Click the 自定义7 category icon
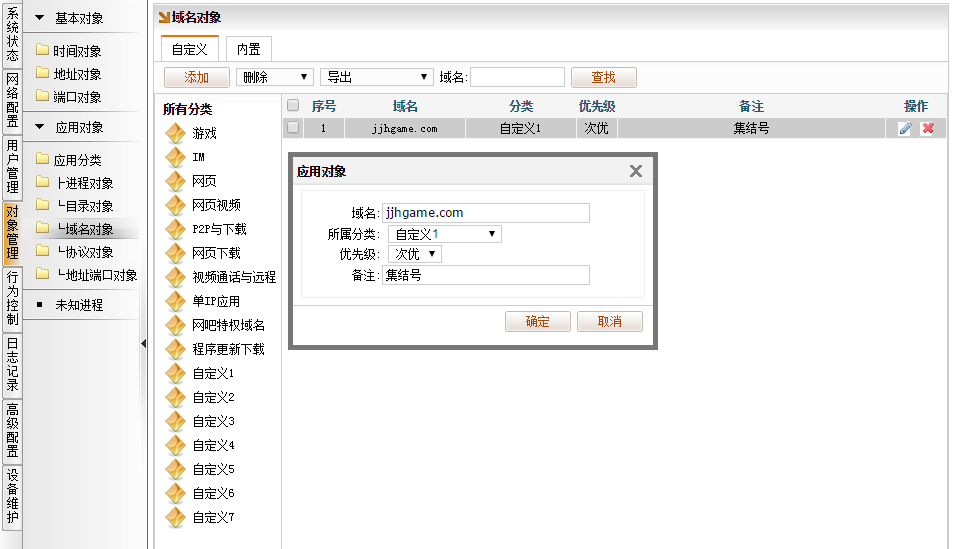The width and height of the screenshot is (953, 549). click(x=176, y=517)
